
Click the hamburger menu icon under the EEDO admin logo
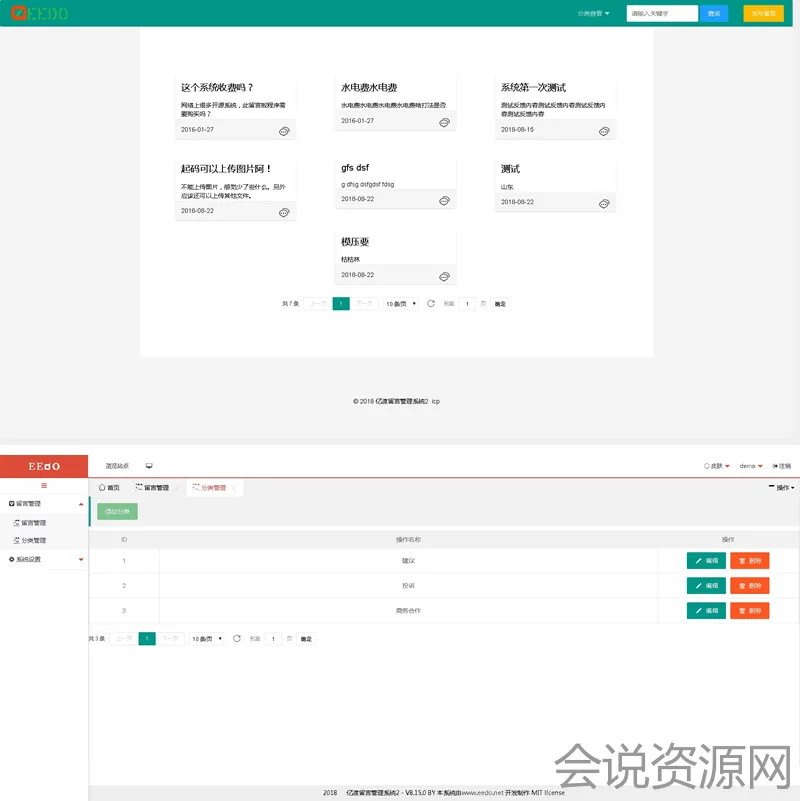point(44,485)
